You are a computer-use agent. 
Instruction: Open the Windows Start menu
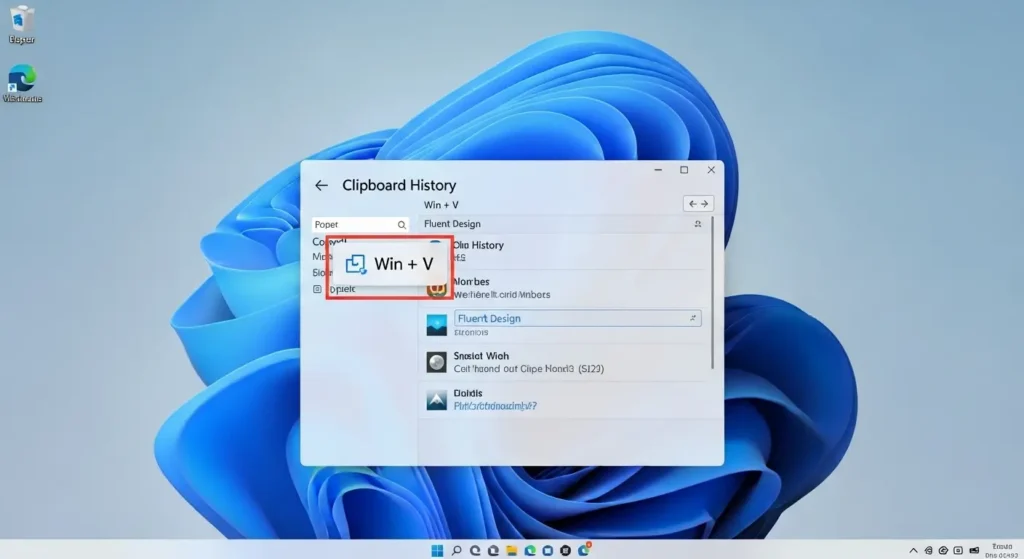[437, 551]
